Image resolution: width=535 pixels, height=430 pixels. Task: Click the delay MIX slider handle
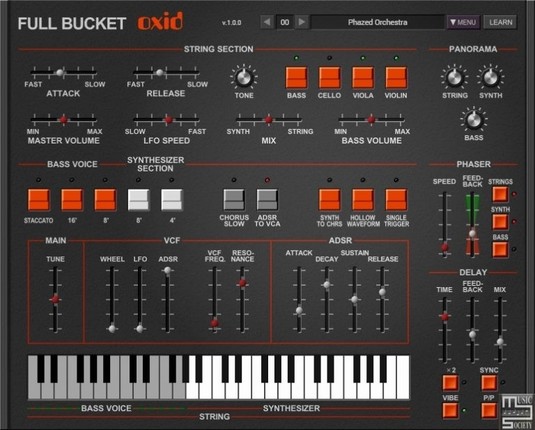pos(500,342)
